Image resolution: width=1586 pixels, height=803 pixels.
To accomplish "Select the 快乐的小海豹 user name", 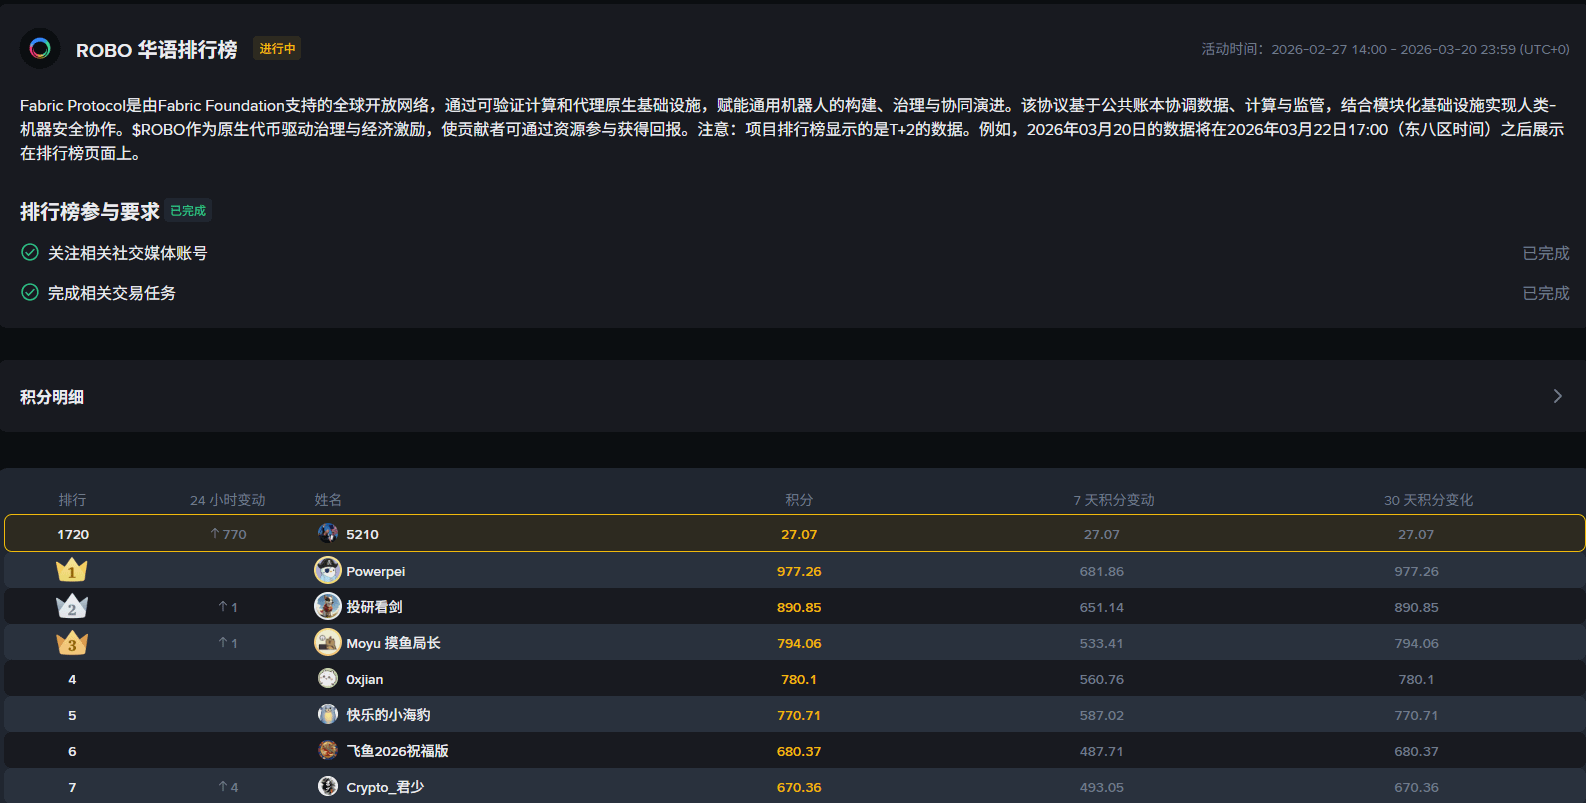I will pos(389,715).
